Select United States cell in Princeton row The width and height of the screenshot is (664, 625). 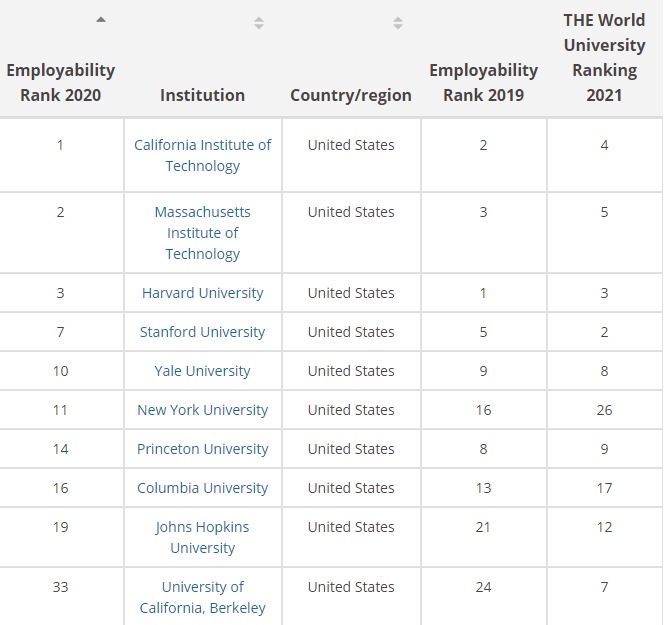pyautogui.click(x=351, y=449)
